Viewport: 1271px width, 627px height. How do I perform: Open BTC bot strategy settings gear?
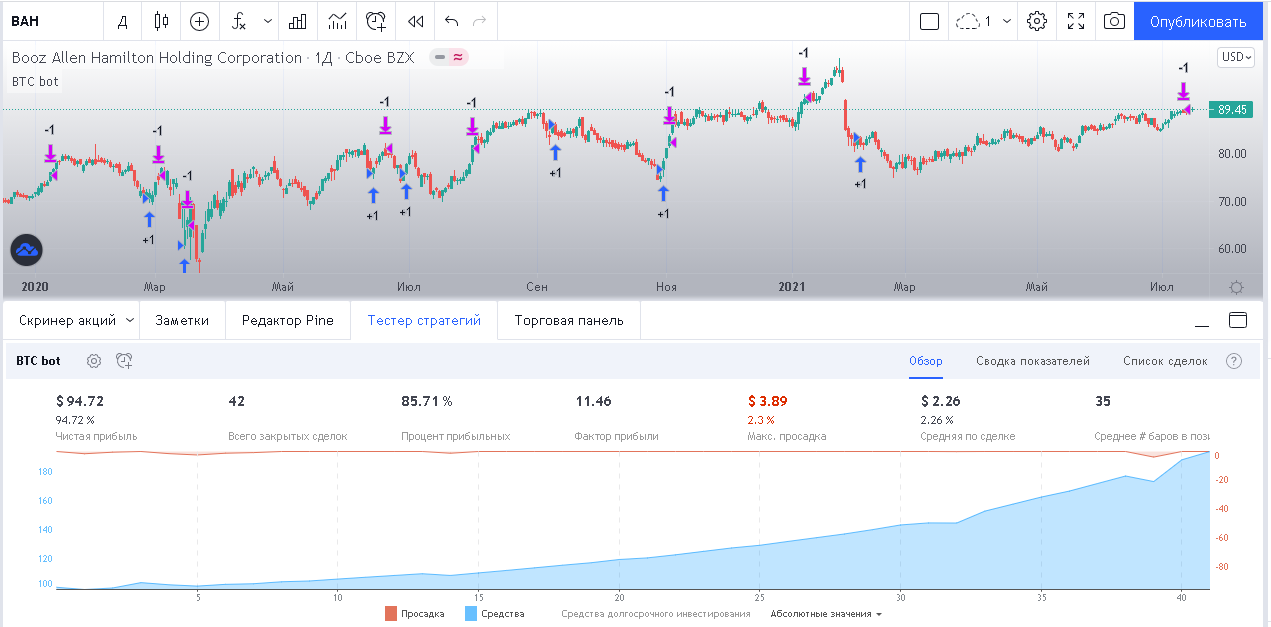(x=94, y=361)
